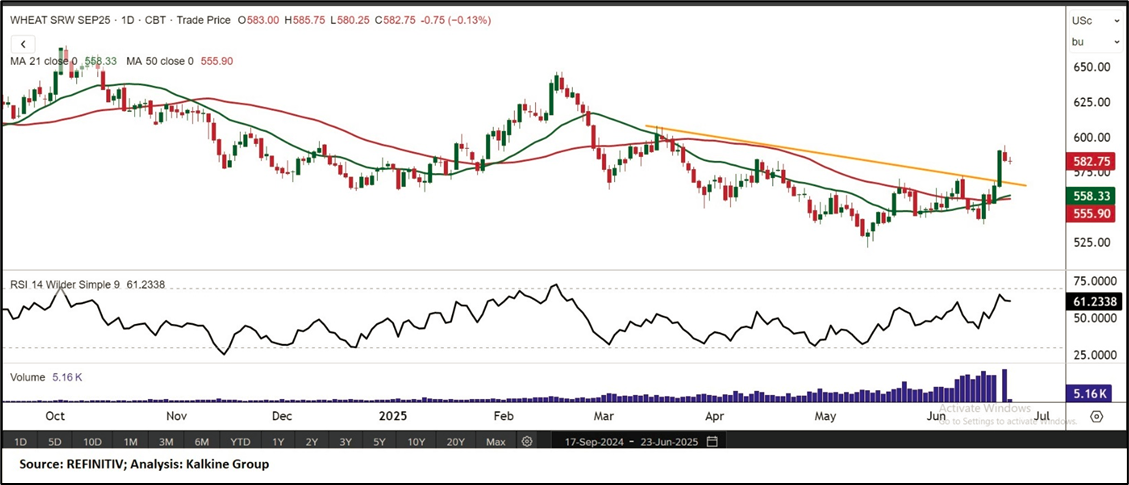Viewport: 1129px width, 485px height.
Task: Click the Feb label on time axis
Action: pos(504,417)
